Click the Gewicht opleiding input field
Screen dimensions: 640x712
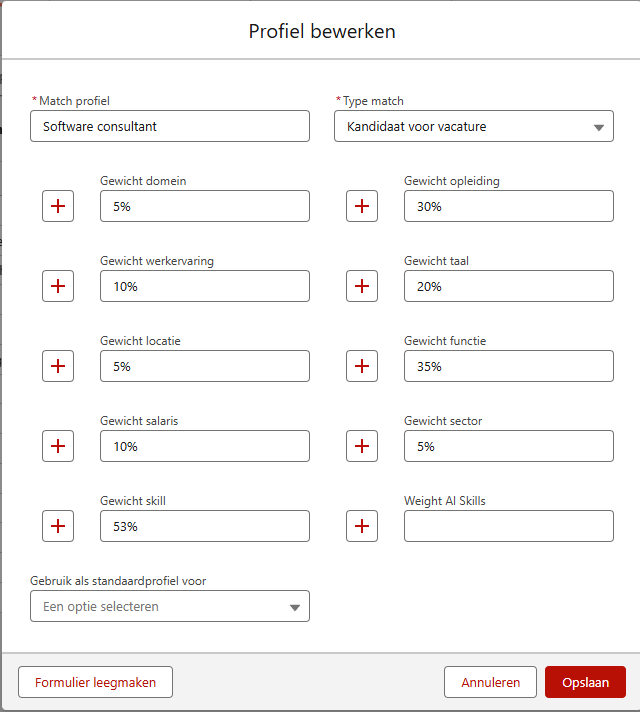508,206
